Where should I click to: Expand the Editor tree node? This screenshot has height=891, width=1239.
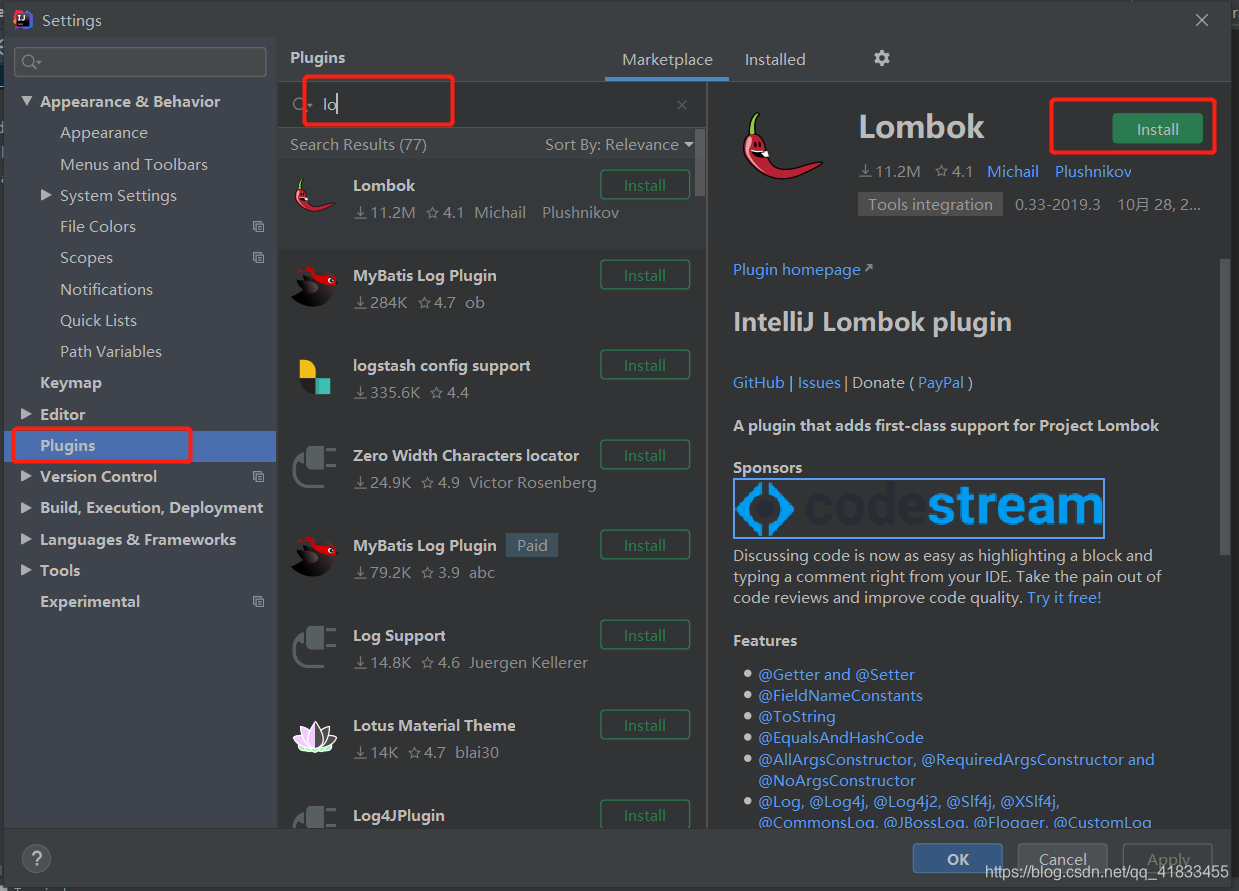tap(26, 414)
